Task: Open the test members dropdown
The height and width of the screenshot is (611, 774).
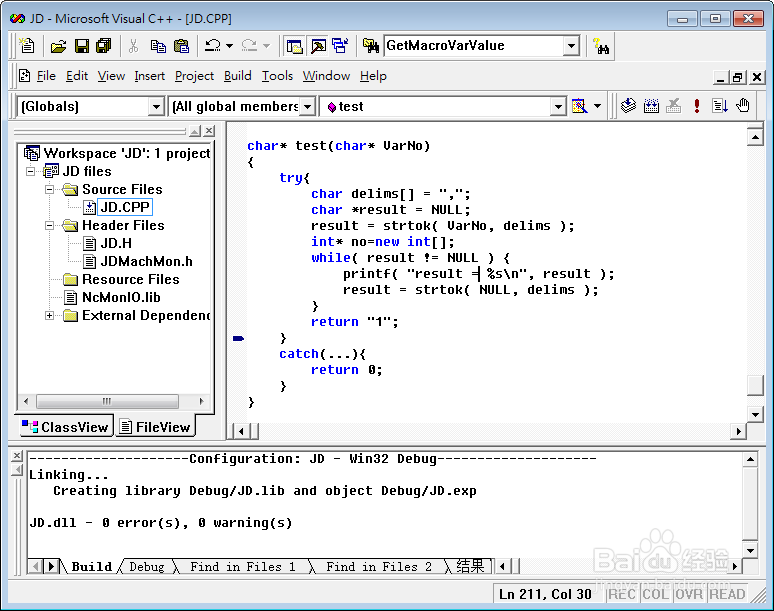Action: point(558,107)
